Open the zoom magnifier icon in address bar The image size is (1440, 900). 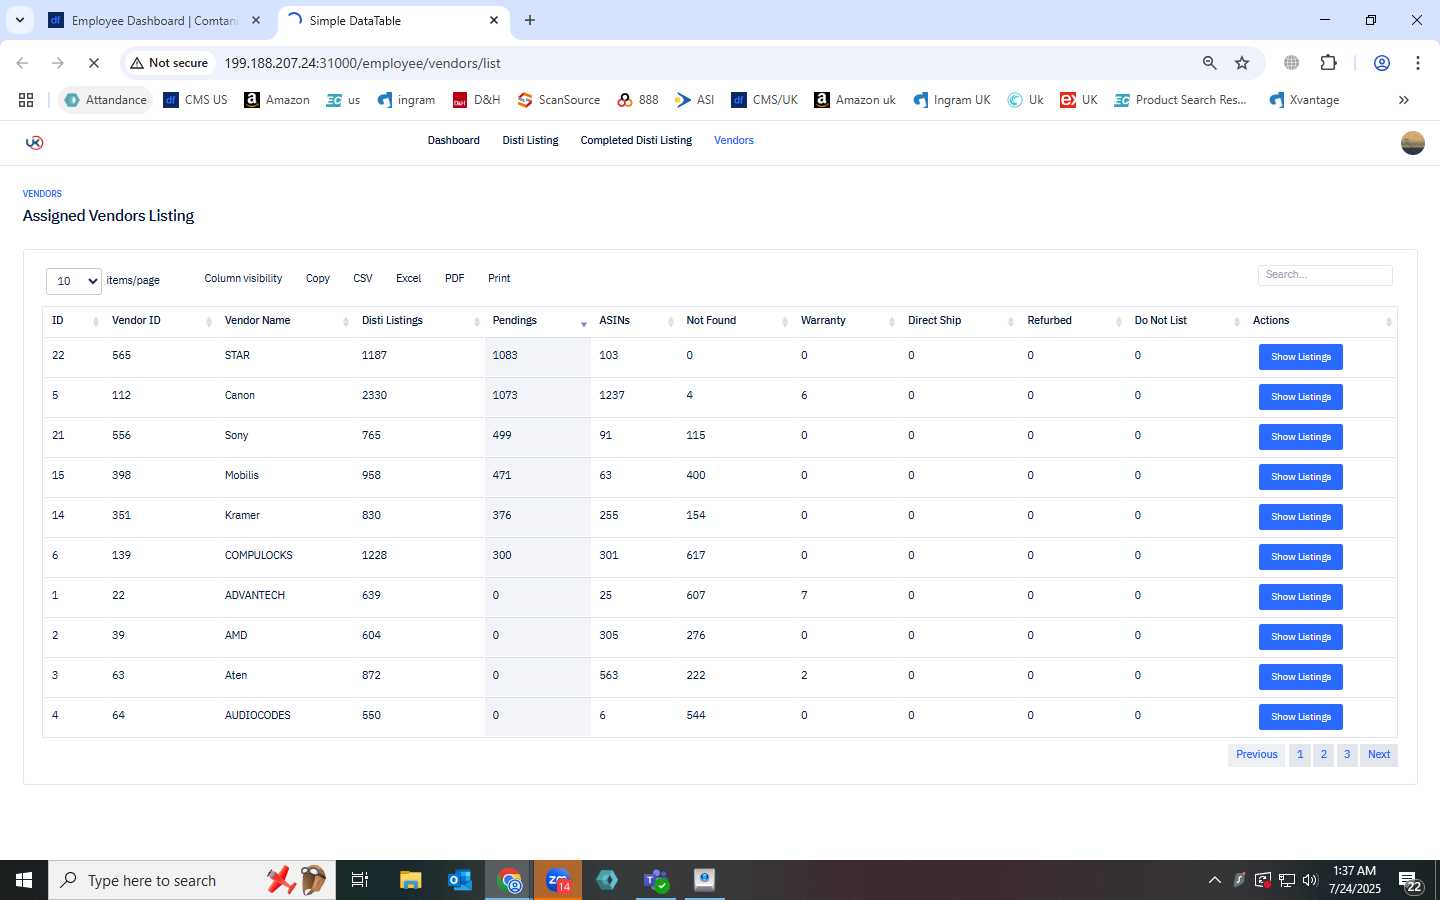1209,63
